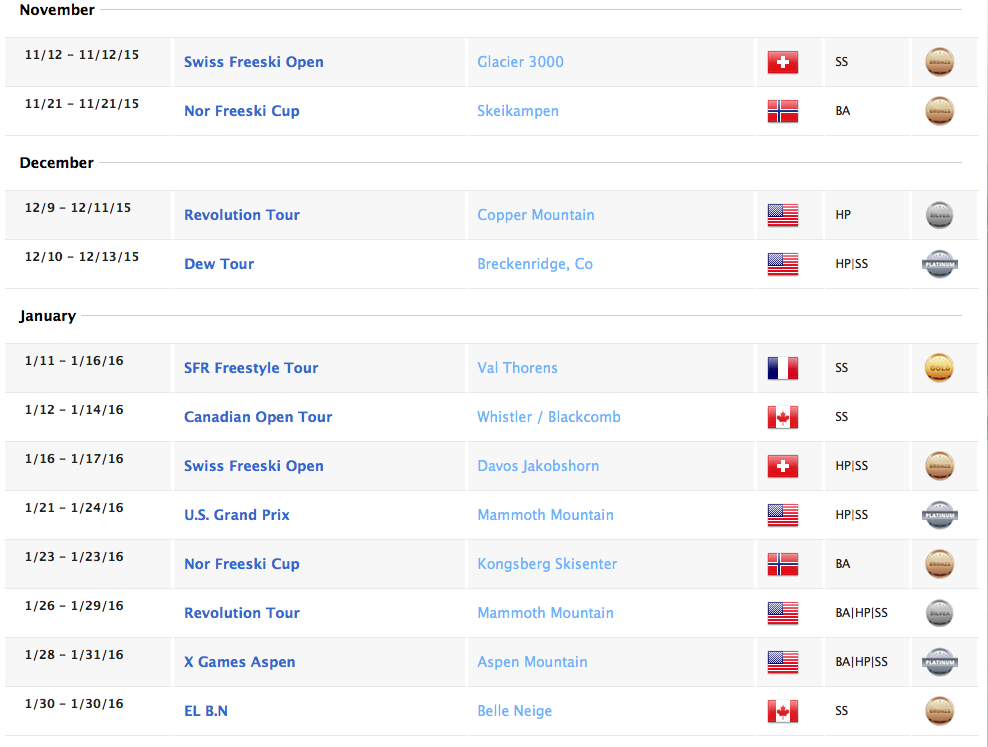Click the gold medal for SFR Freestyle Tour

[939, 368]
